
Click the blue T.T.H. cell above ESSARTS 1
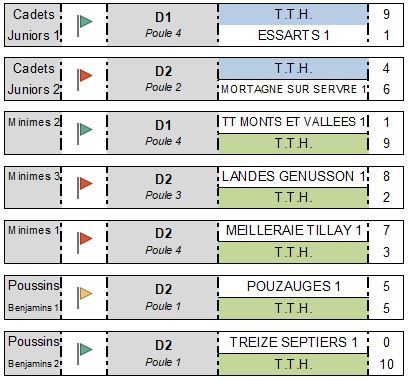(x=293, y=15)
